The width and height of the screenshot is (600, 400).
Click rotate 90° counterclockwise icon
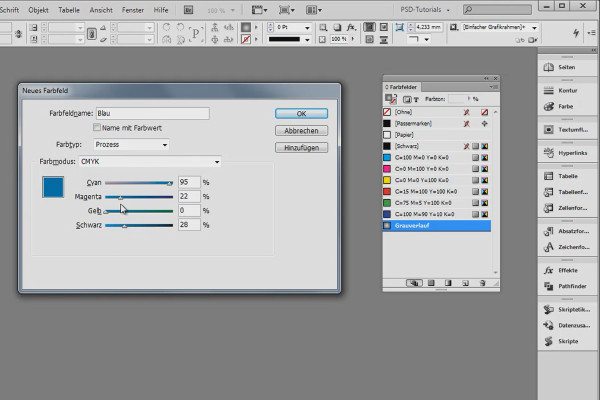coord(180,27)
